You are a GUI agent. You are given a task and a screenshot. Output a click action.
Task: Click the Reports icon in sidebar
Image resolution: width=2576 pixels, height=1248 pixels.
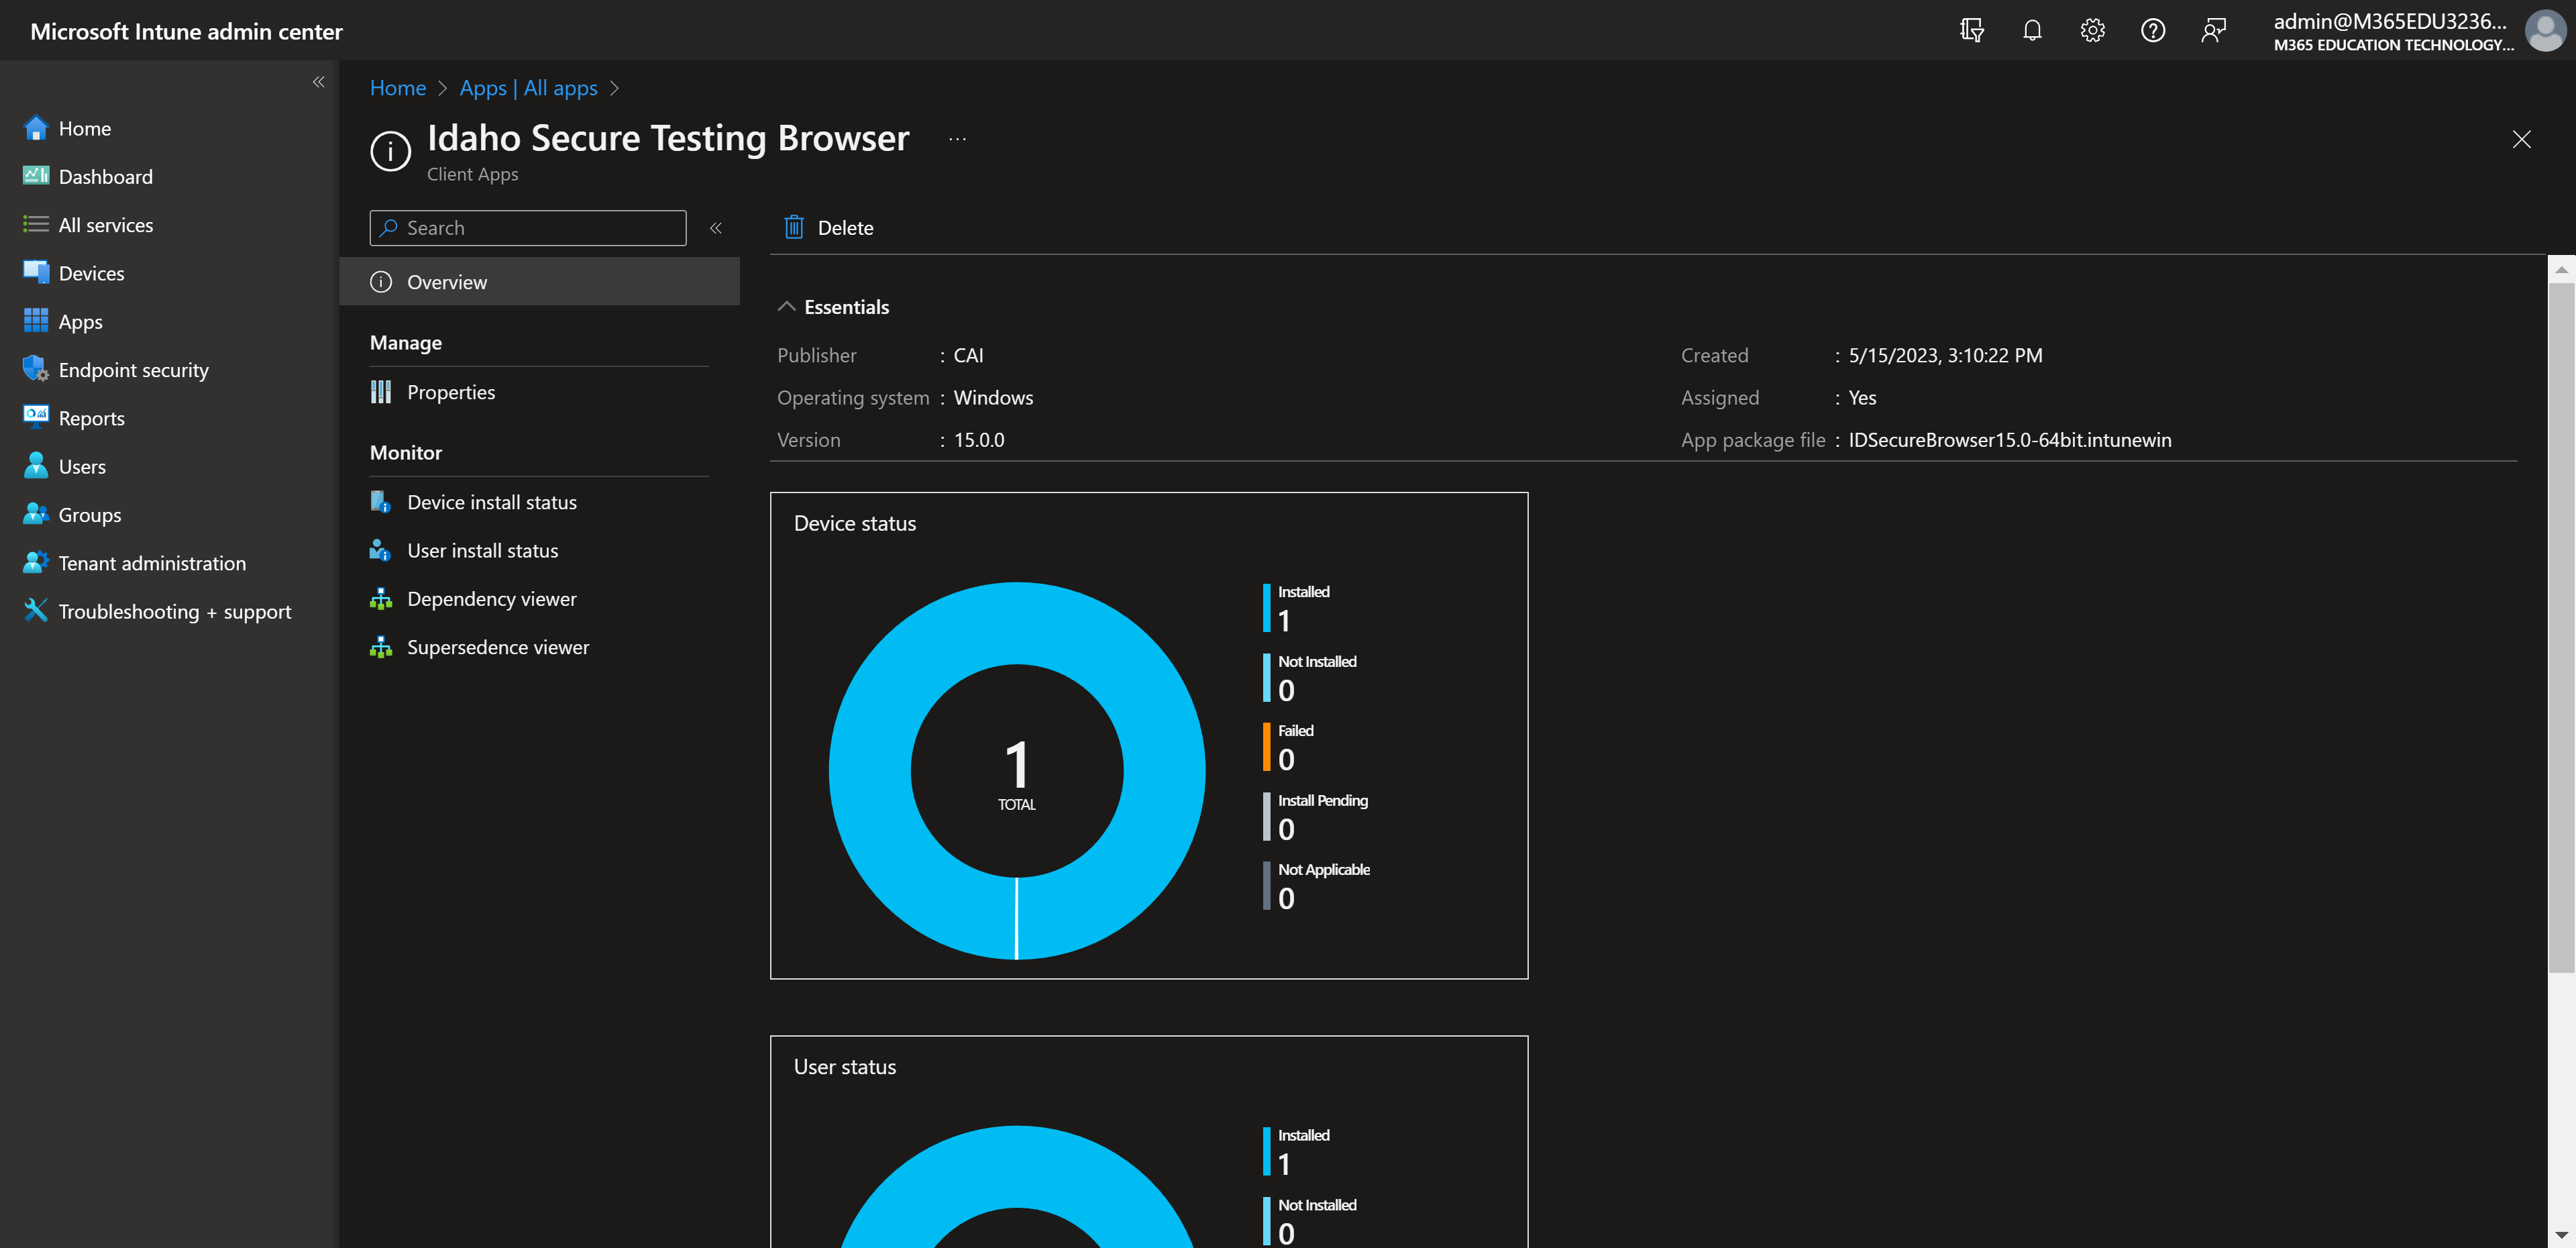pos(36,416)
